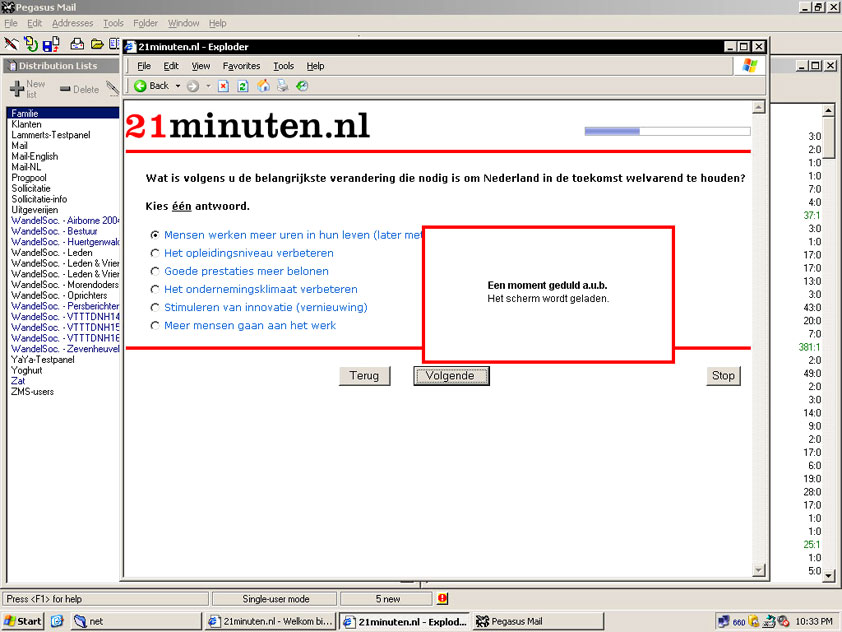Click Pegasus Mail open folders icon
Image resolution: width=842 pixels, height=632 pixels.
coord(97,44)
